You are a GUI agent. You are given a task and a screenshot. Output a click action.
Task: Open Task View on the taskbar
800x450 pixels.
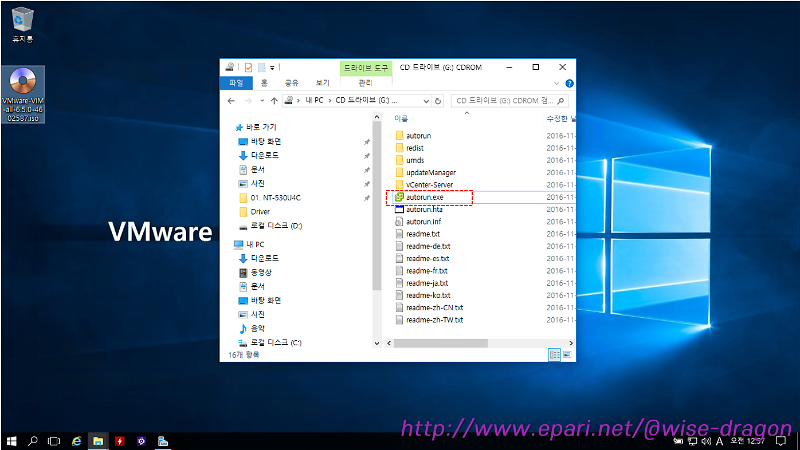pos(54,441)
